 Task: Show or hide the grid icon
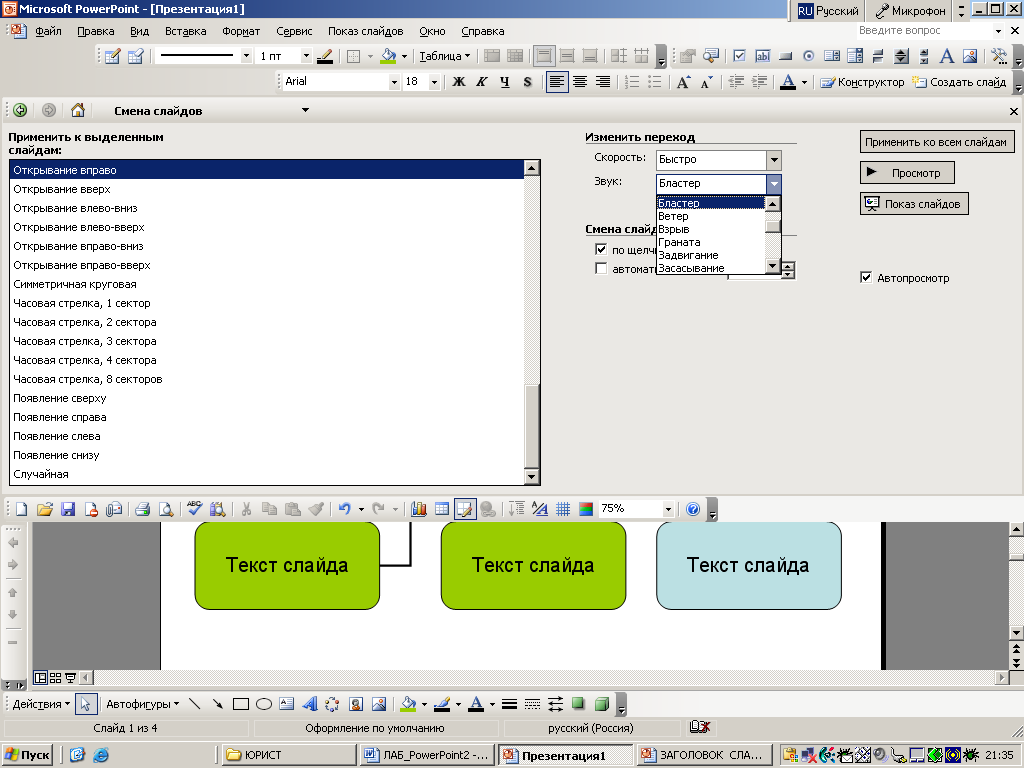(563, 509)
